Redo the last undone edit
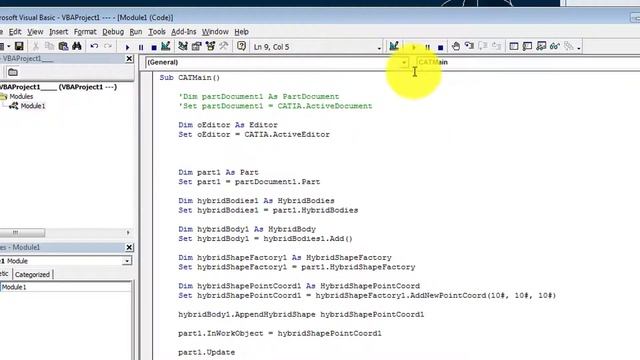The width and height of the screenshot is (640, 360). pyautogui.click(x=108, y=47)
